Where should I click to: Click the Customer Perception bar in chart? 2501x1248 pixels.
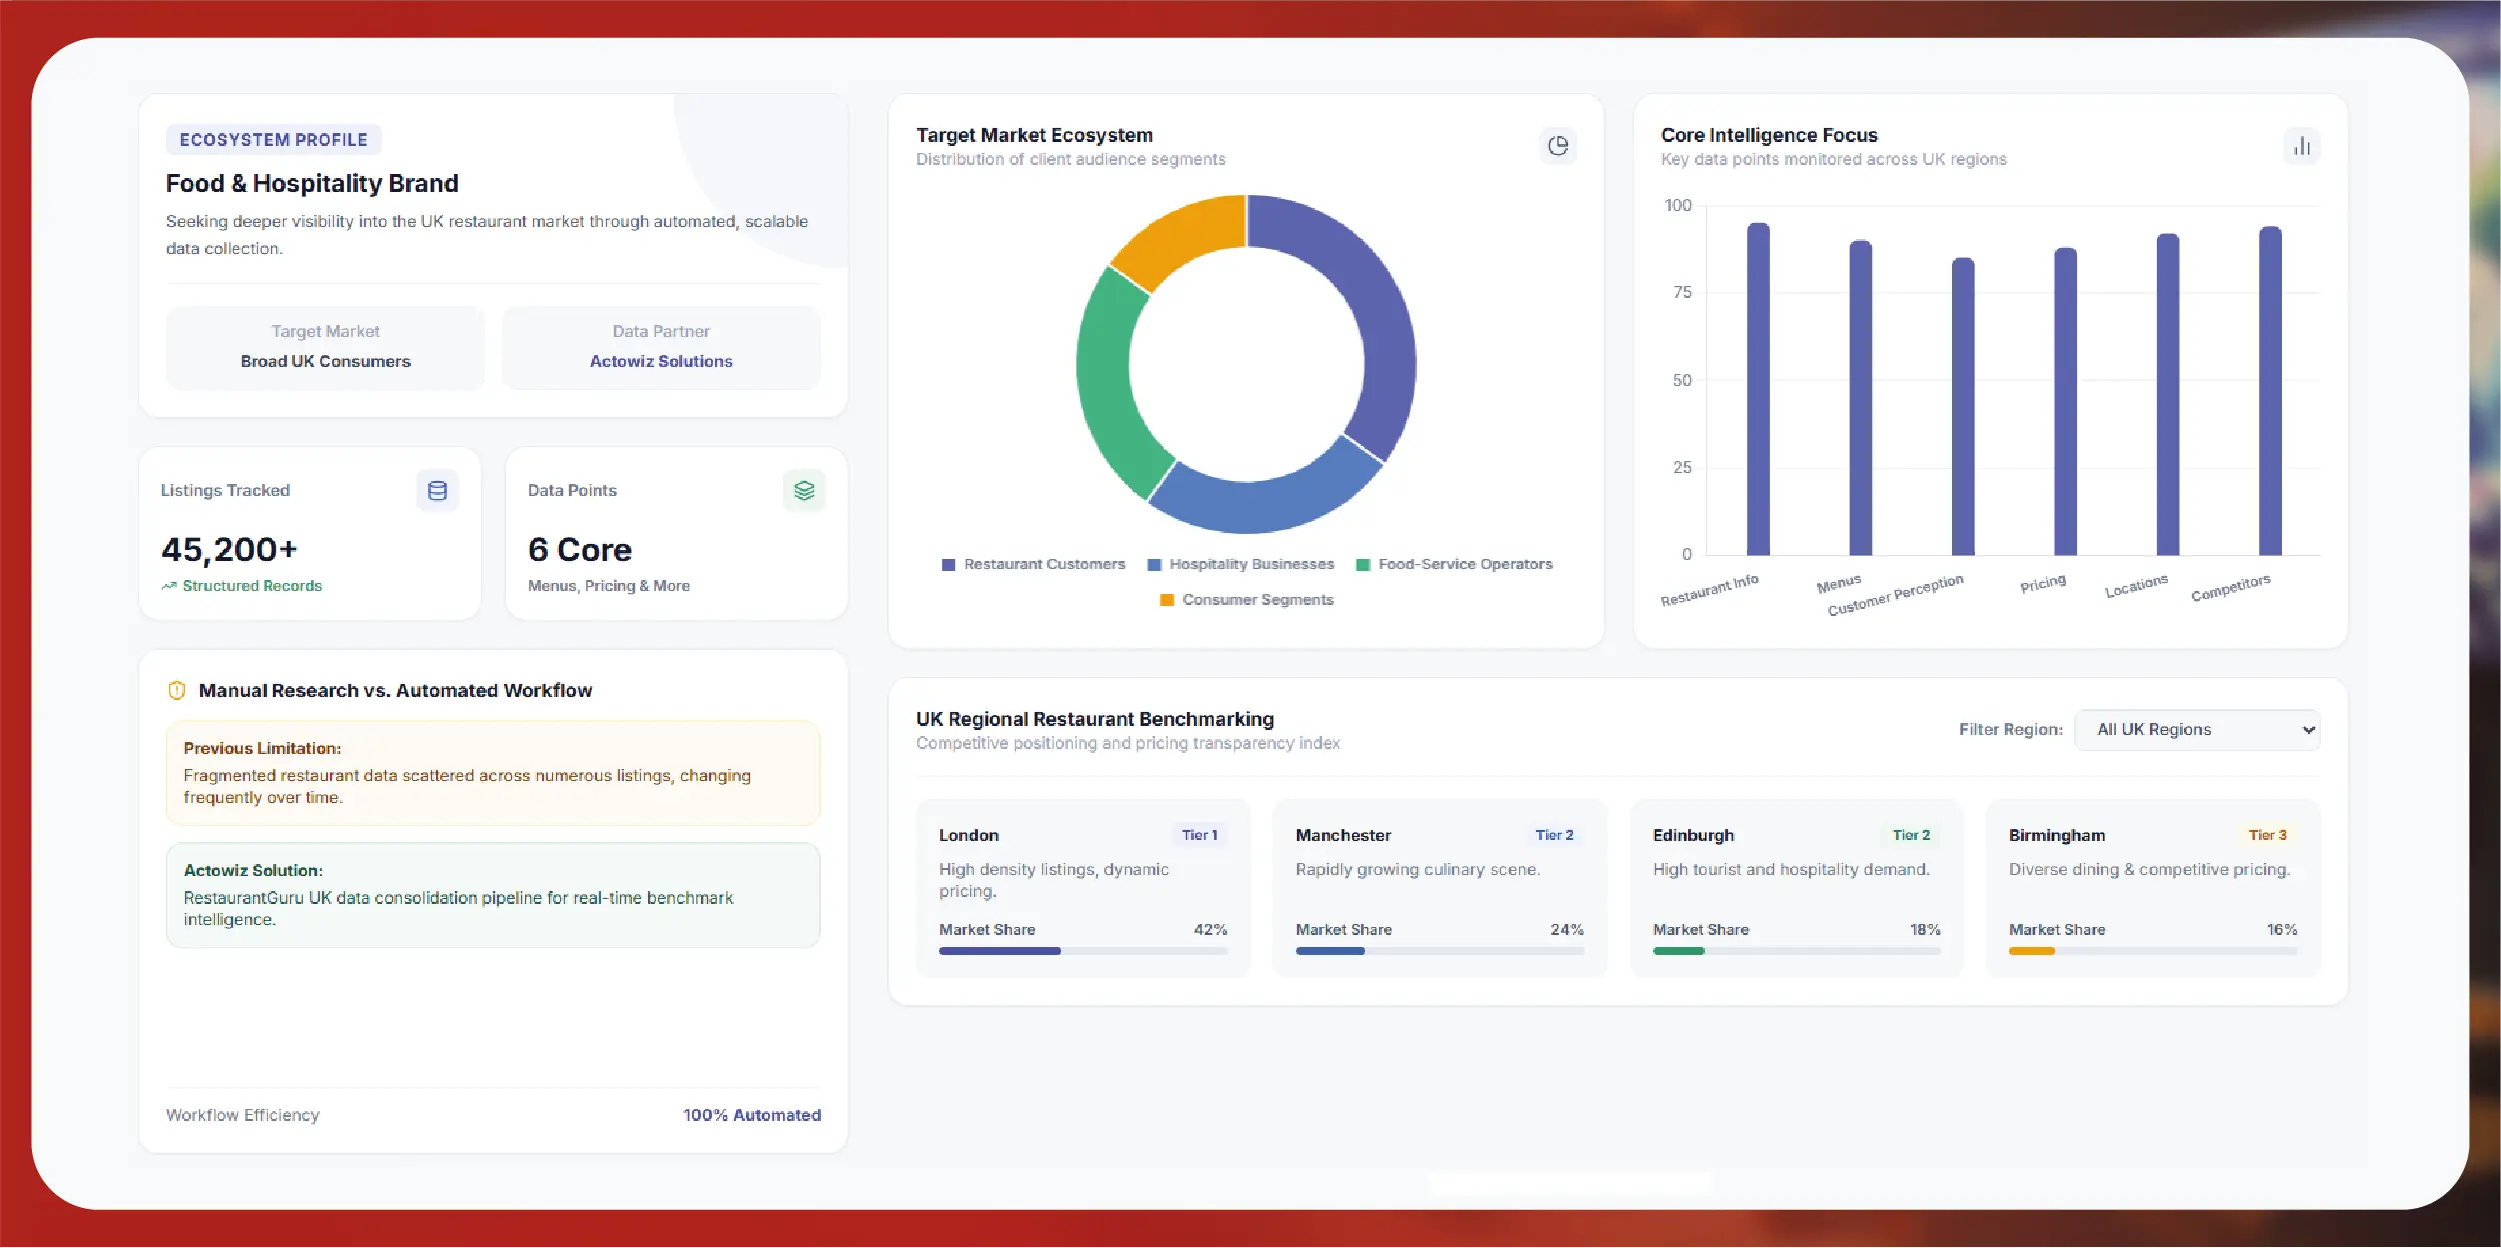[1963, 407]
